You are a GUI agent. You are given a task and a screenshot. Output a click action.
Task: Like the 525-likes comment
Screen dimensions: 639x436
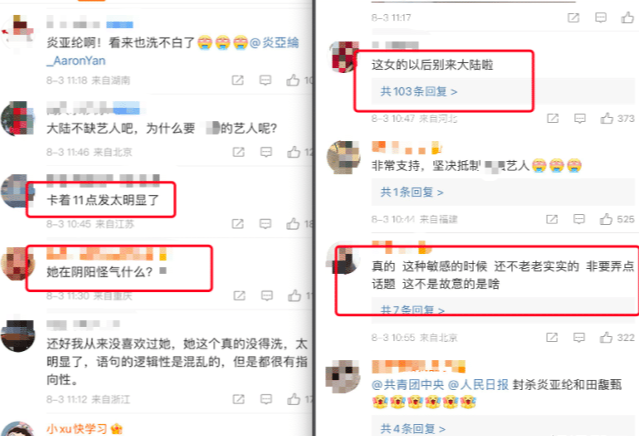point(606,219)
